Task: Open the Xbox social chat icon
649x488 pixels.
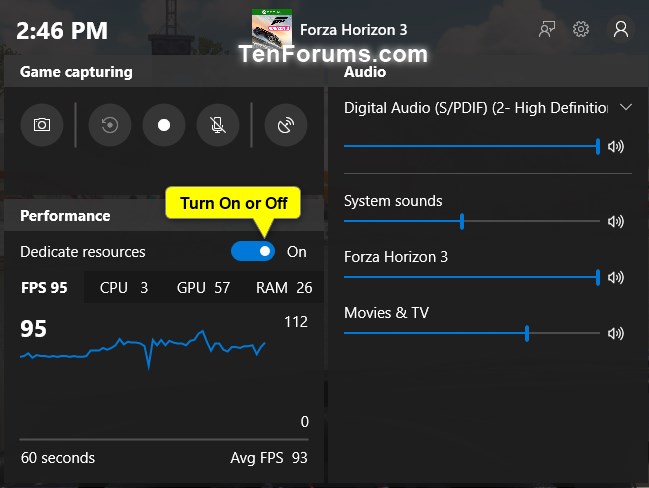Action: (x=546, y=29)
